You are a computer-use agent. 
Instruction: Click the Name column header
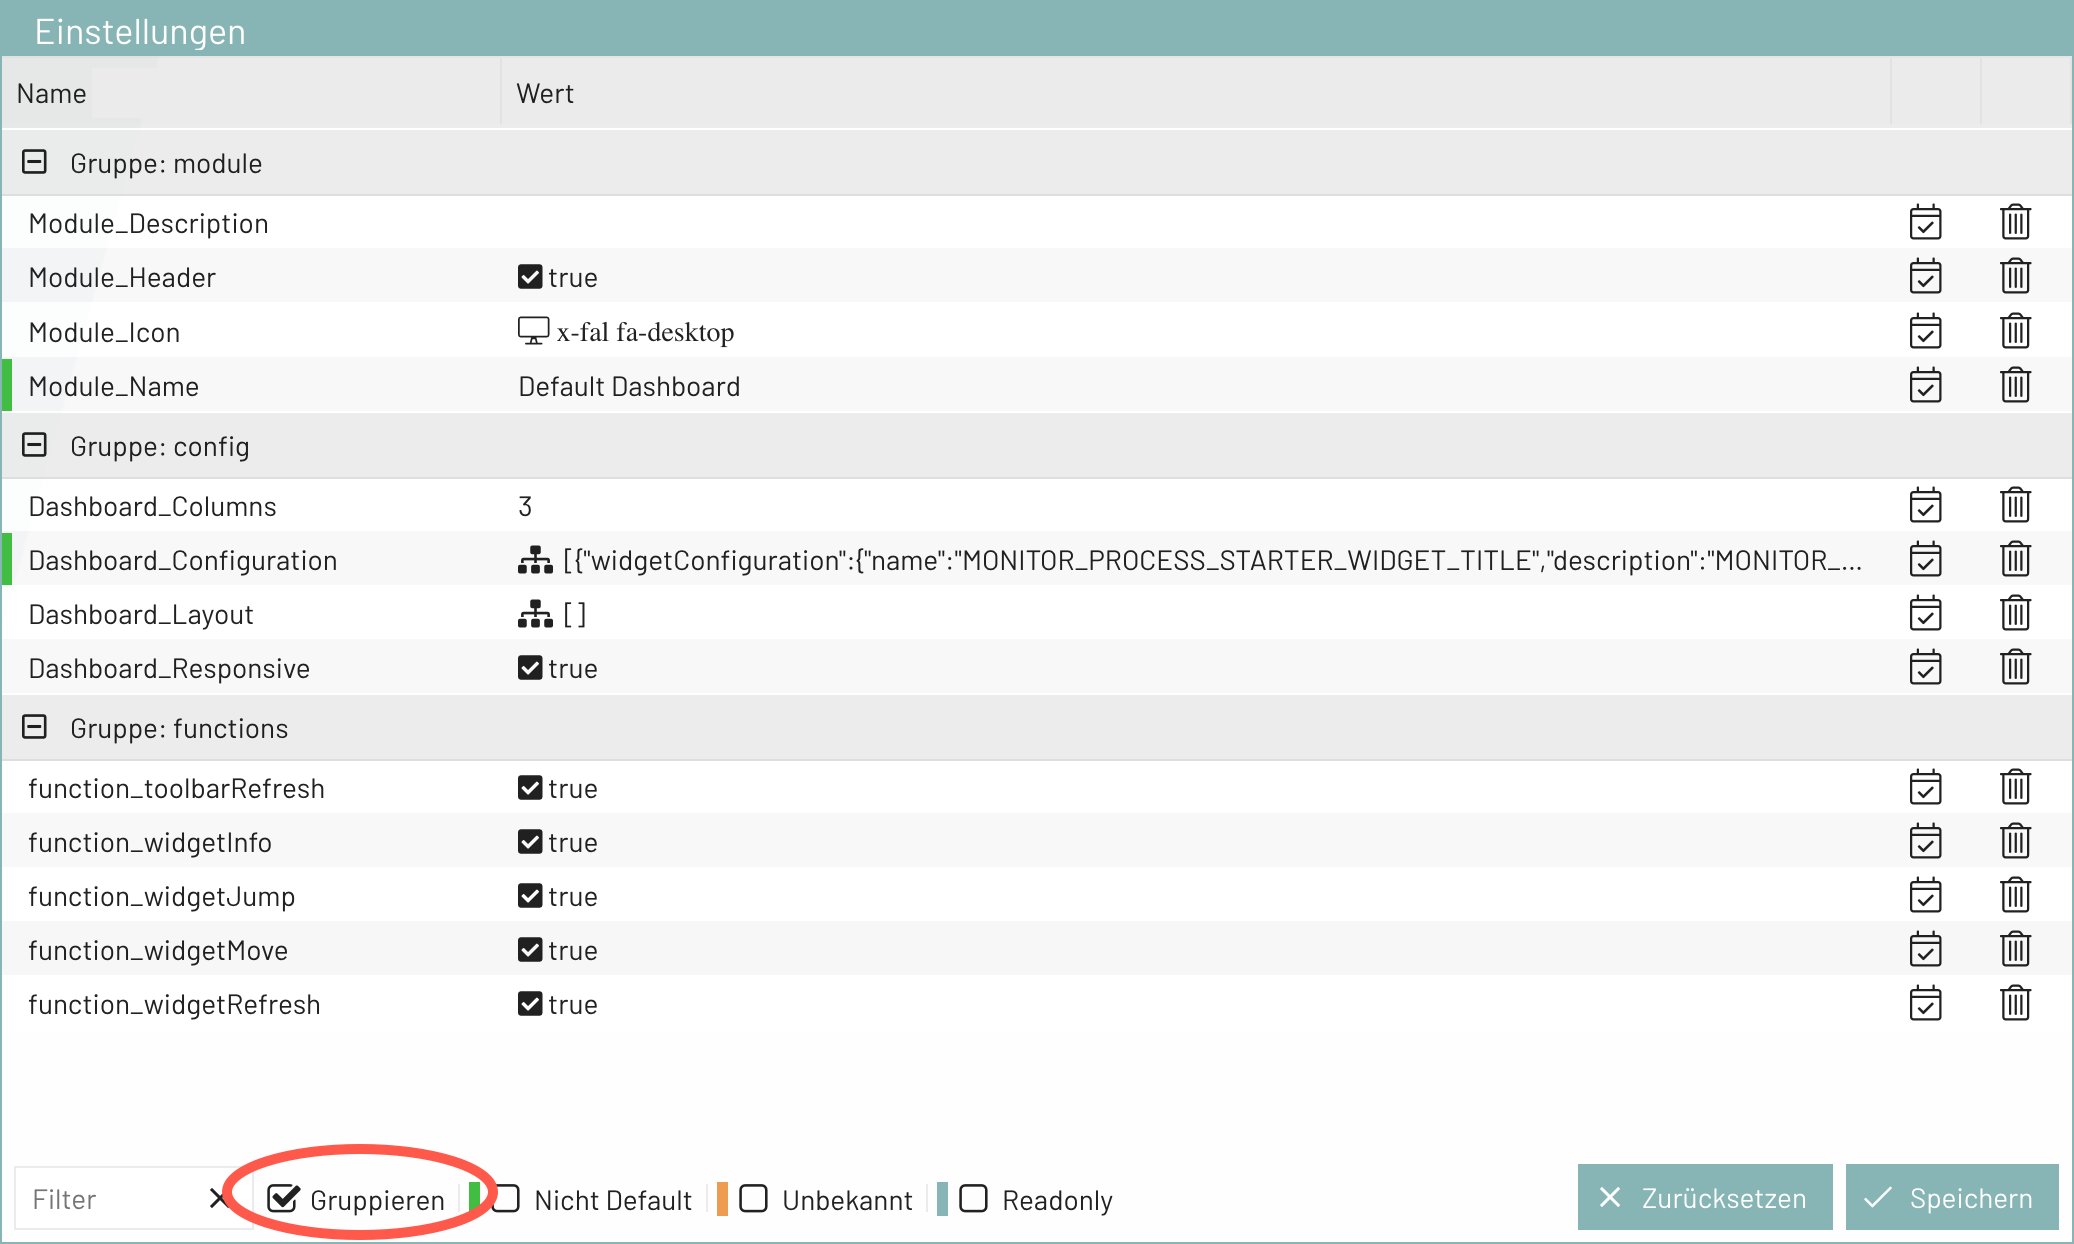pos(52,94)
